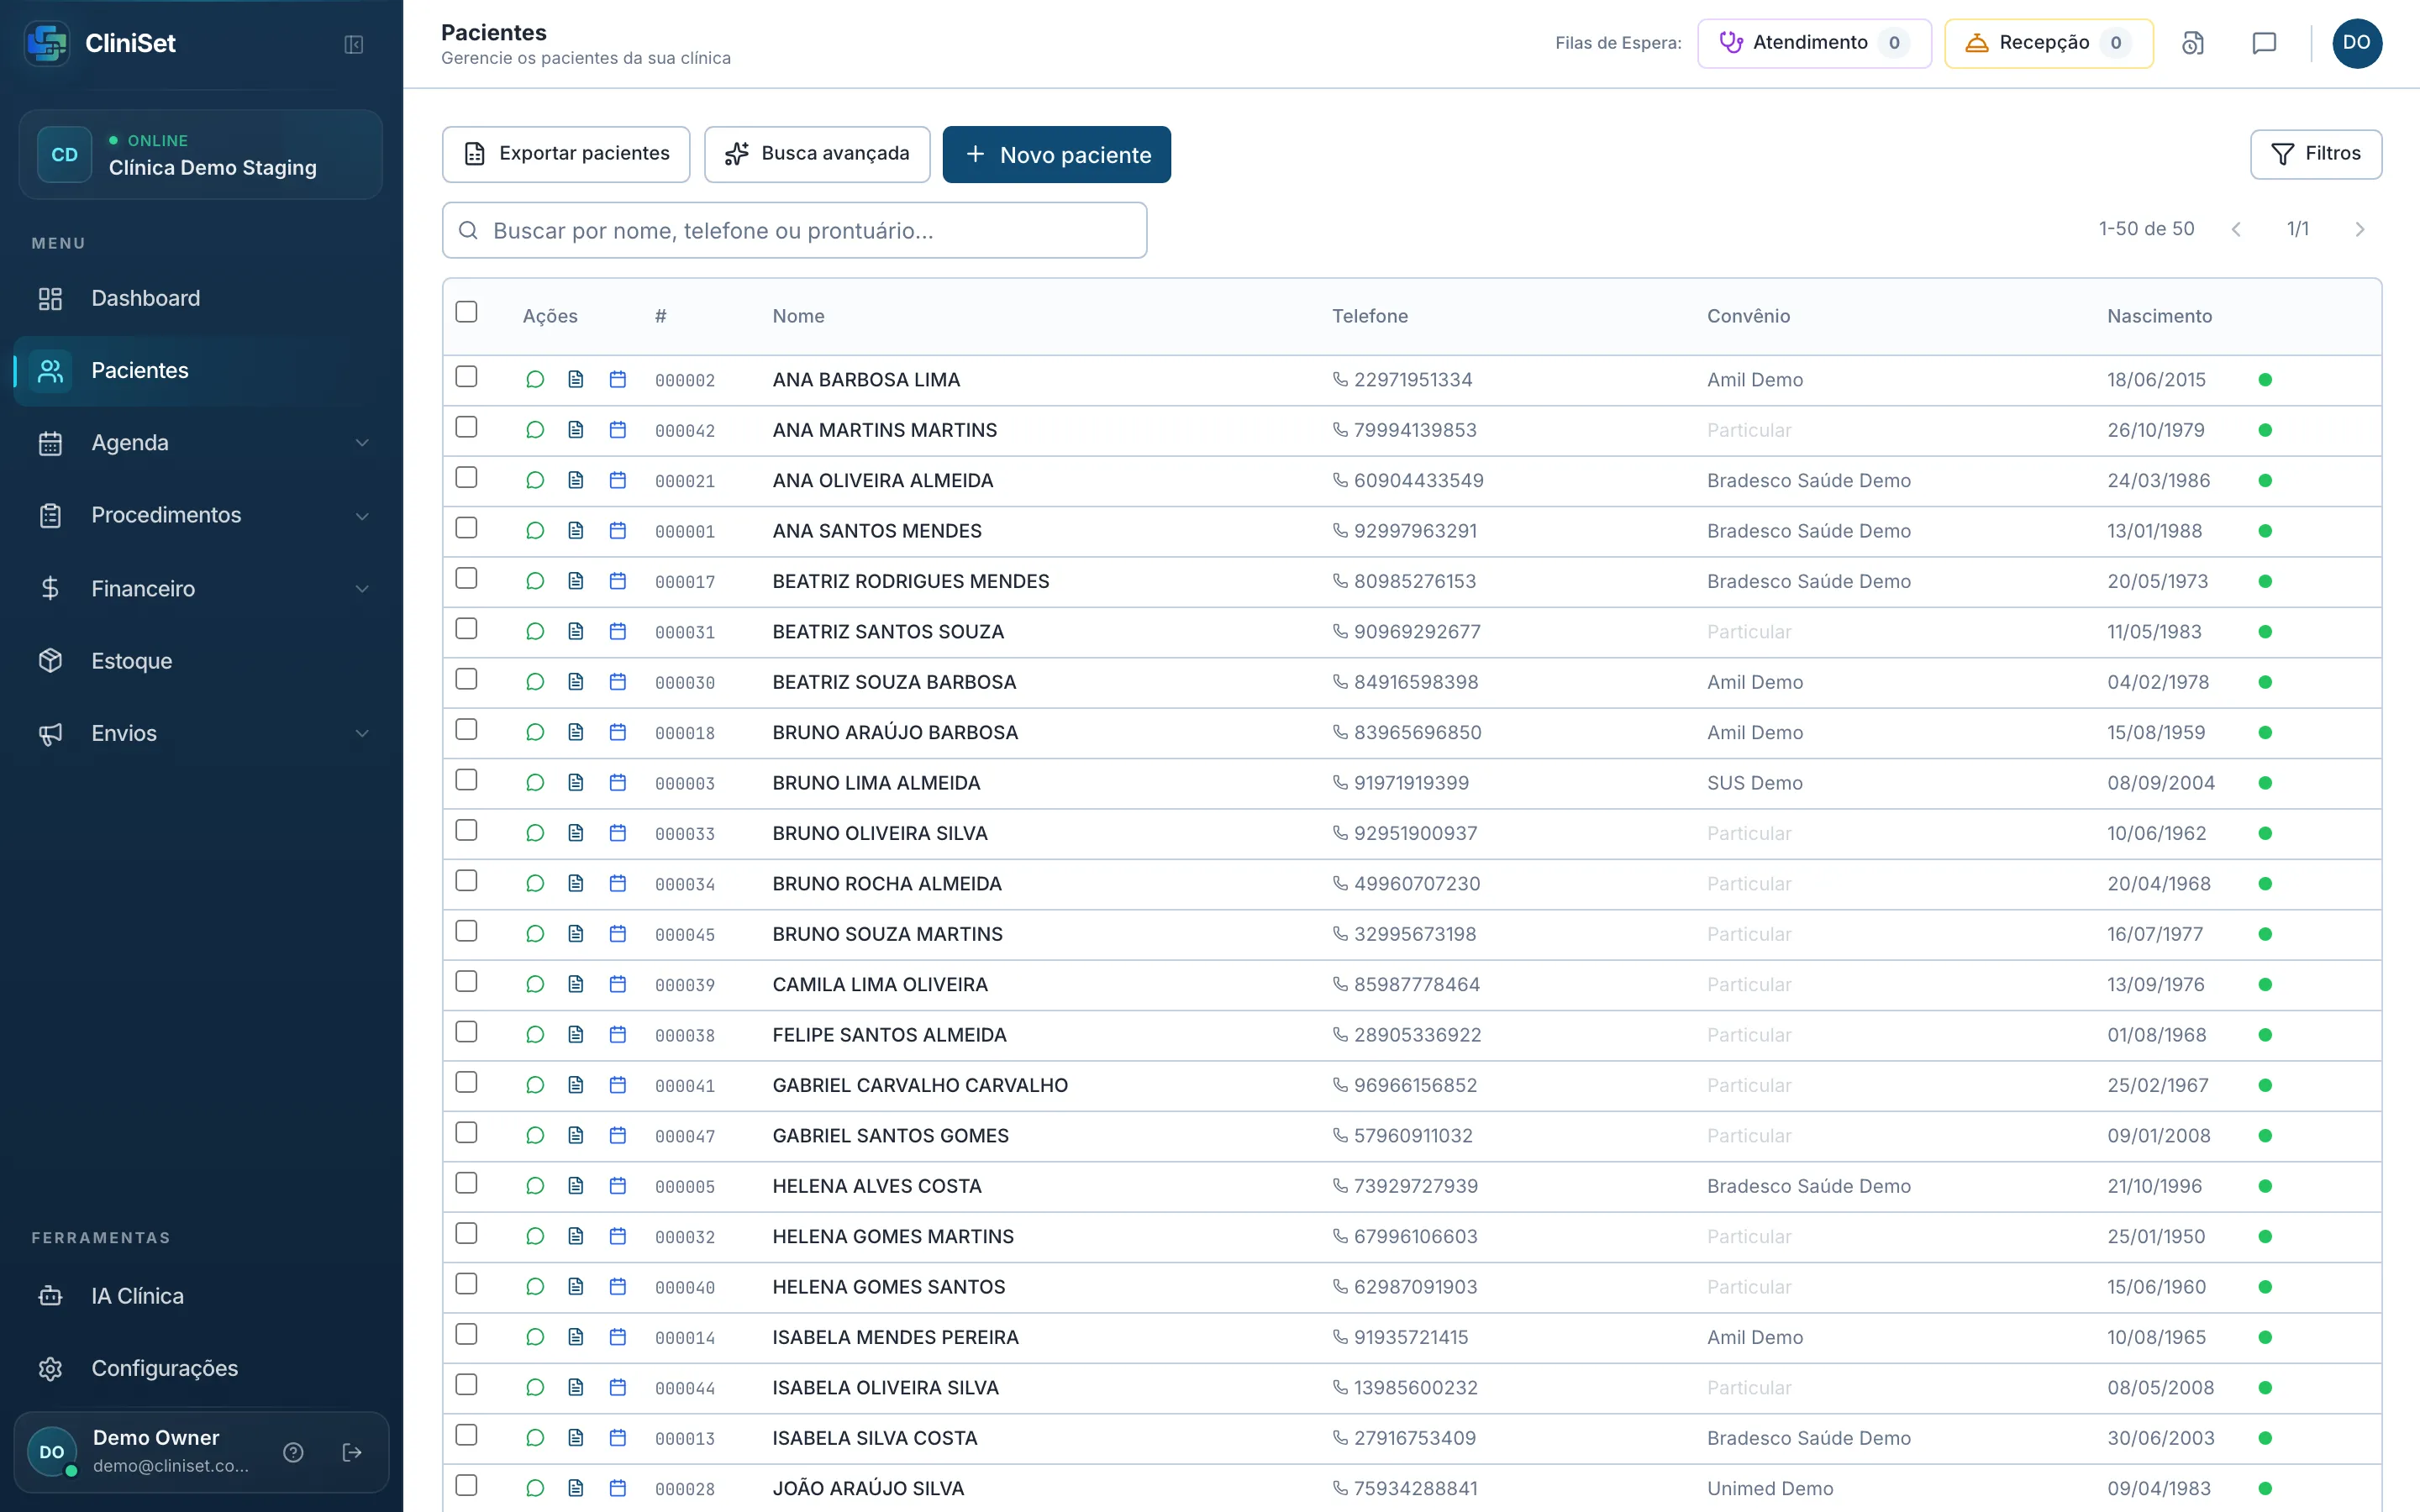
Task: Open chat icon for ISABELA MENDES PEREIRA
Action: pos(535,1337)
